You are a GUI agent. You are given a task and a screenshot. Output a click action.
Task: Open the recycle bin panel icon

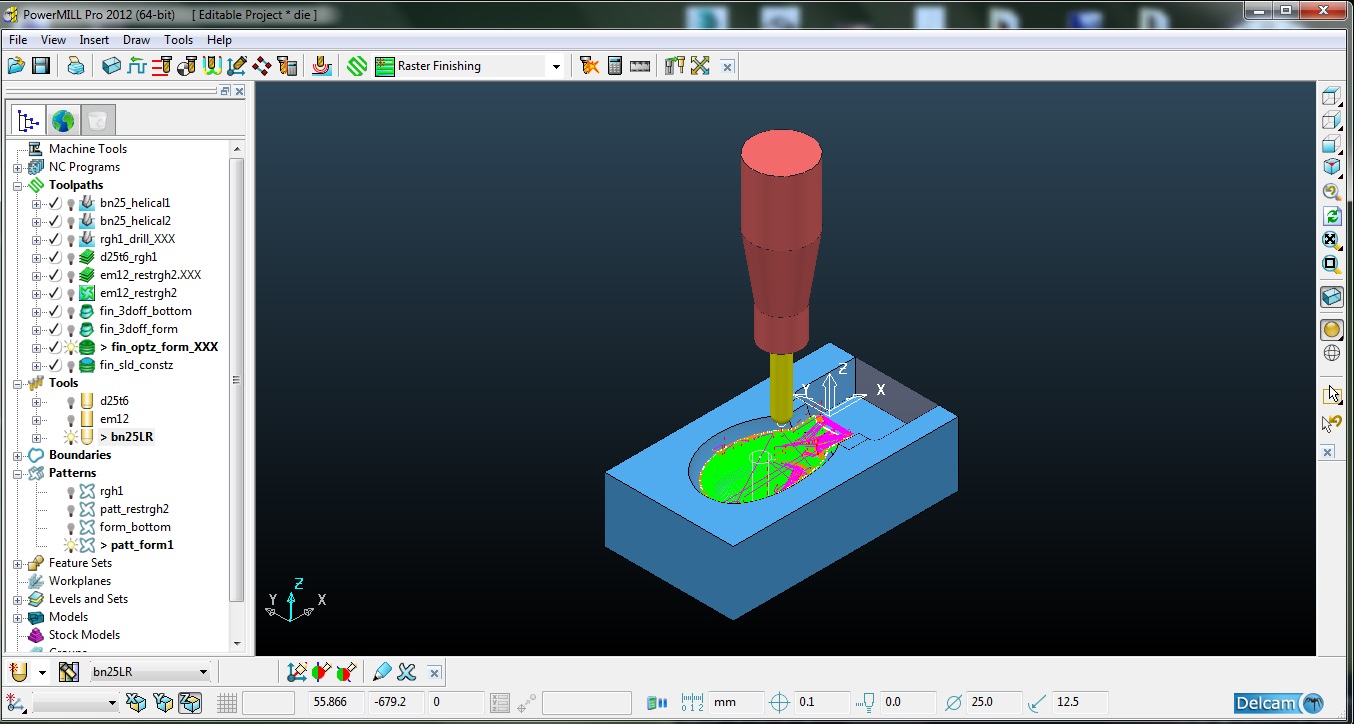[x=98, y=121]
